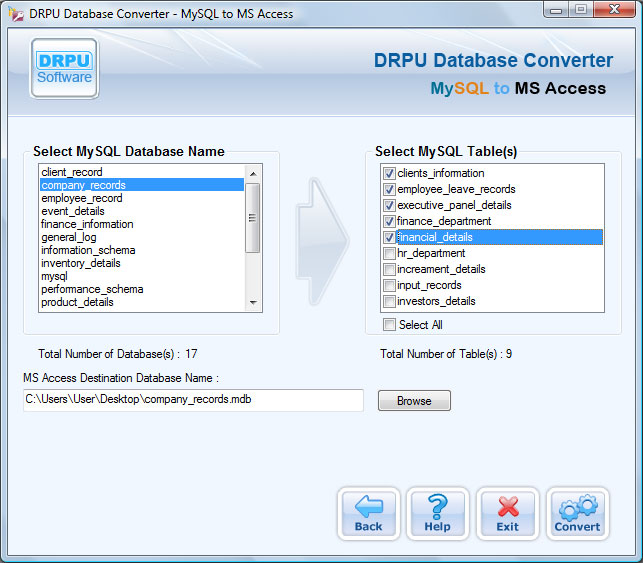Check the hr_department table checkbox
This screenshot has height=563, width=643.
(x=389, y=253)
